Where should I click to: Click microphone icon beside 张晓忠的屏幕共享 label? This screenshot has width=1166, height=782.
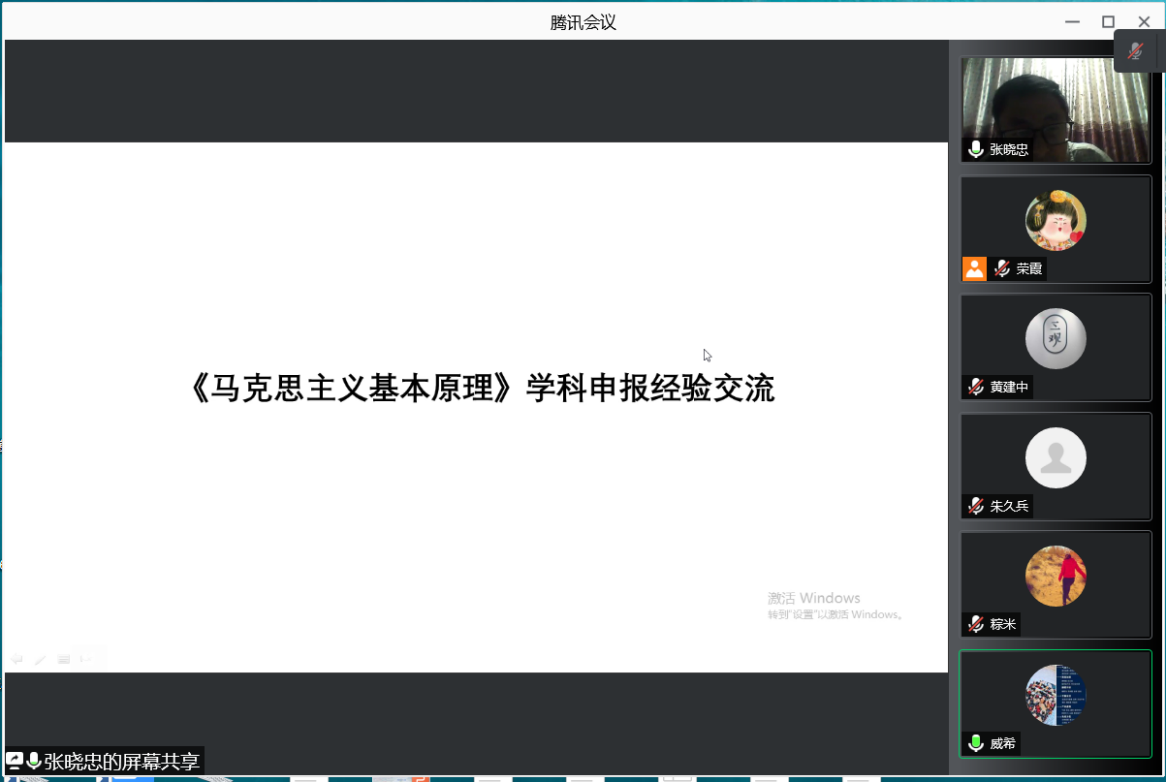pyautogui.click(x=34, y=761)
